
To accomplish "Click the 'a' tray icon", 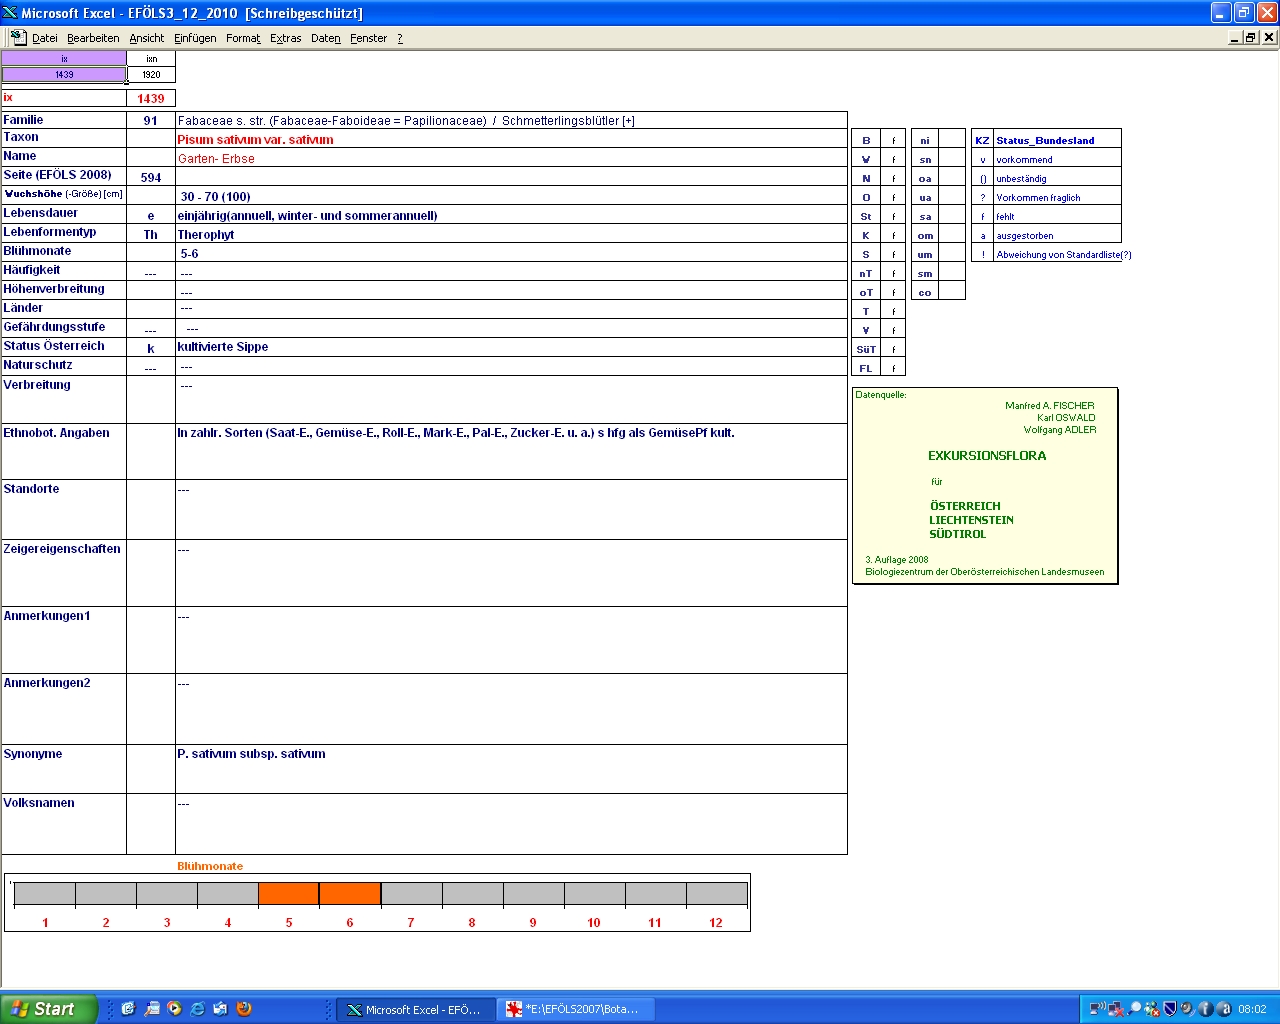I will (x=1223, y=1009).
